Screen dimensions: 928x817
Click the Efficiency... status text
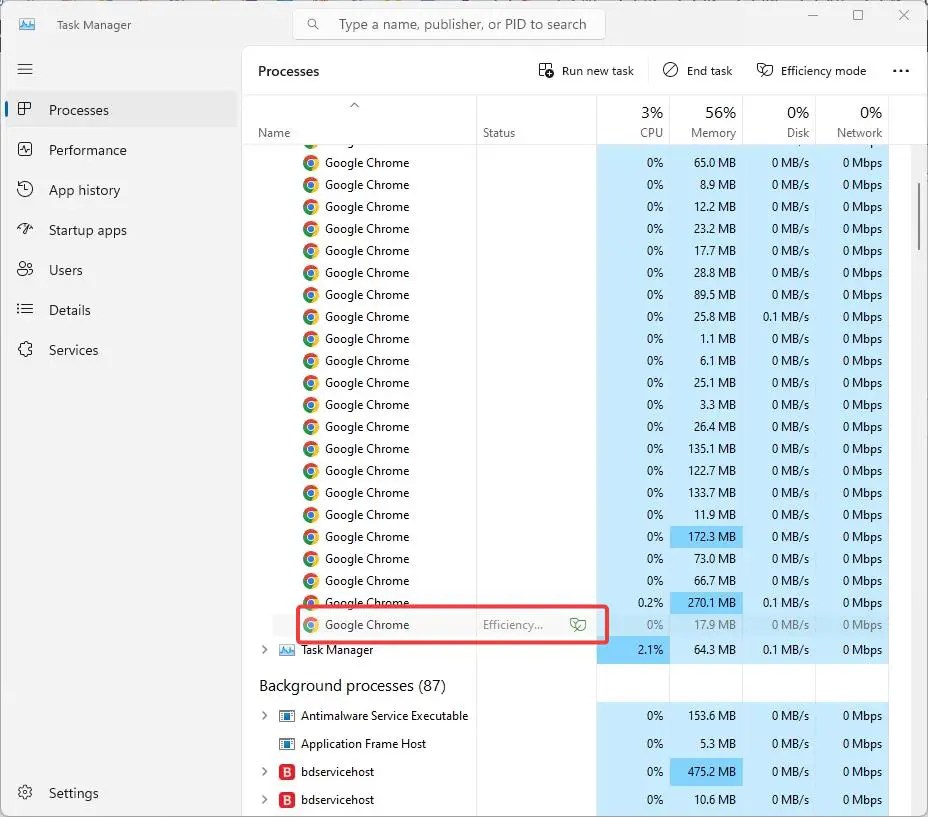point(513,625)
